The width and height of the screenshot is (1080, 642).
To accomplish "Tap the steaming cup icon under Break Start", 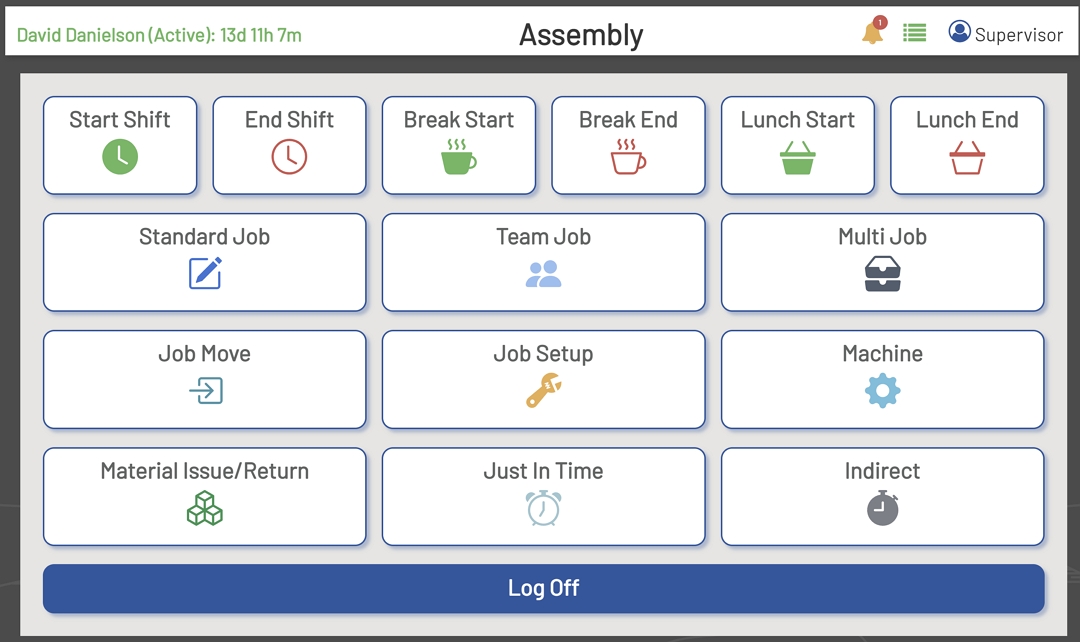I will coord(458,157).
